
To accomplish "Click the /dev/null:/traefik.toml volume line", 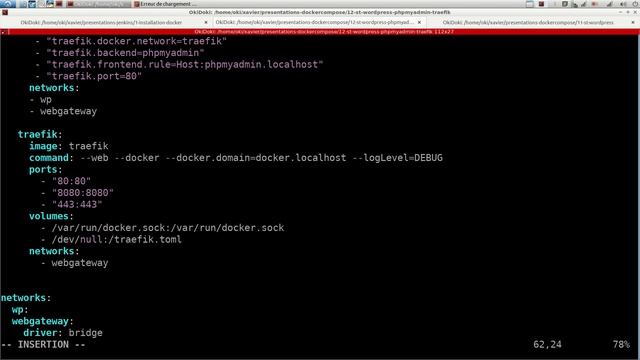I will pyautogui.click(x=116, y=240).
